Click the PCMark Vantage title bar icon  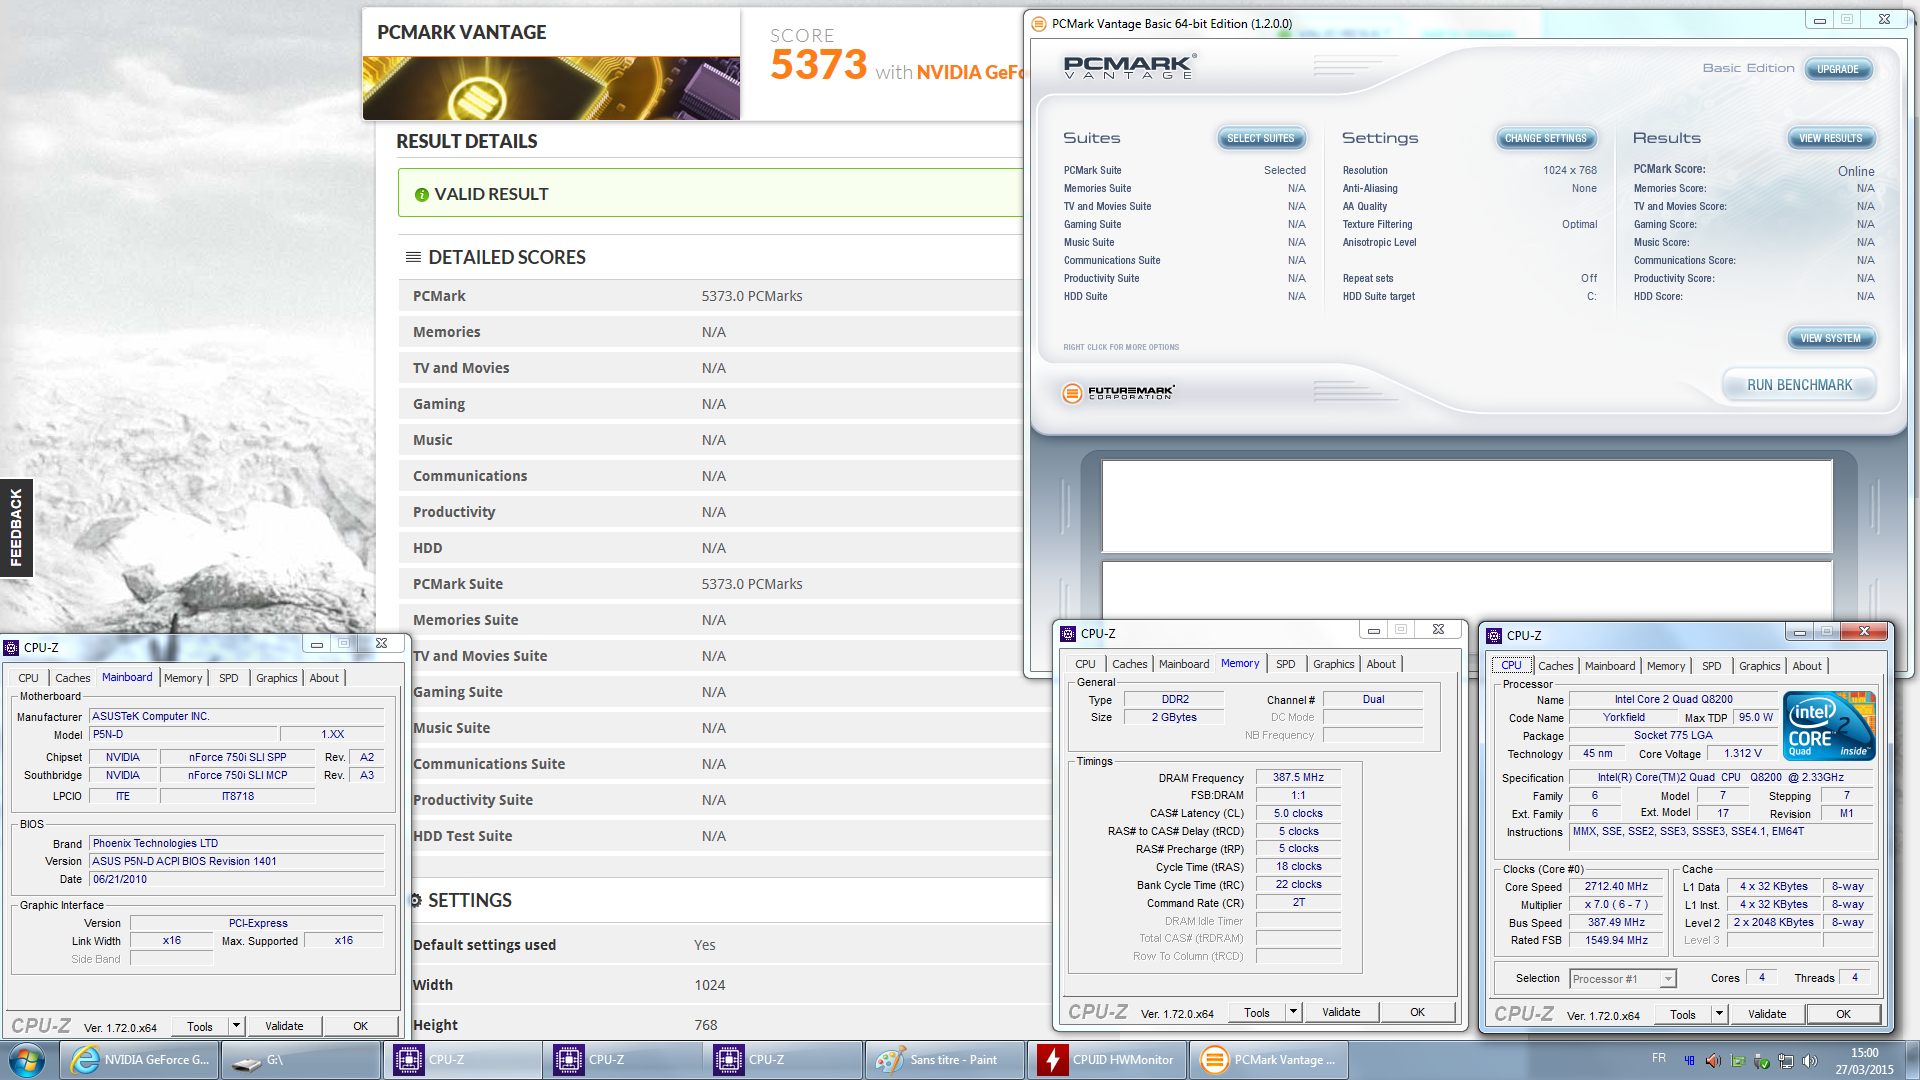point(1039,23)
